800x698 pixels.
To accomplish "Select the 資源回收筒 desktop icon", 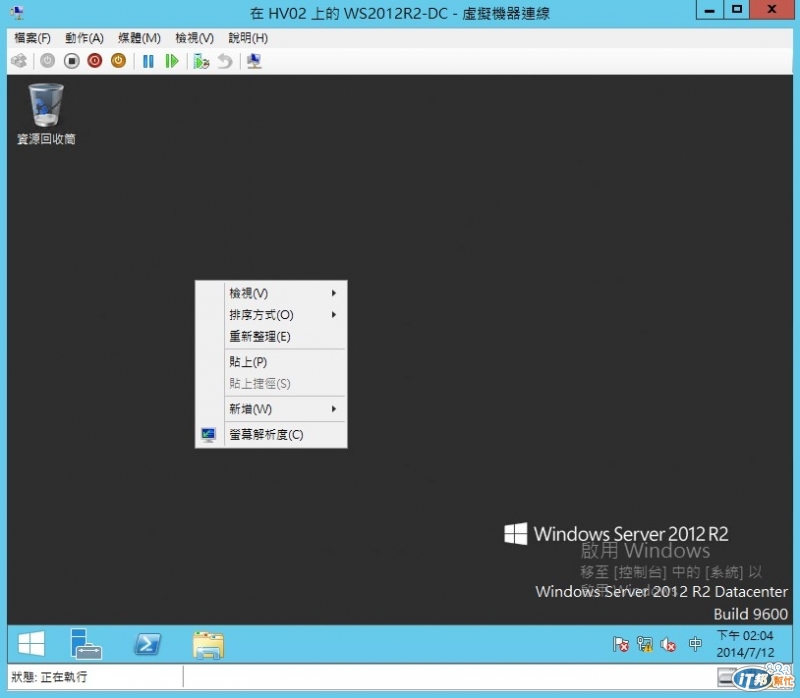I will point(46,114).
